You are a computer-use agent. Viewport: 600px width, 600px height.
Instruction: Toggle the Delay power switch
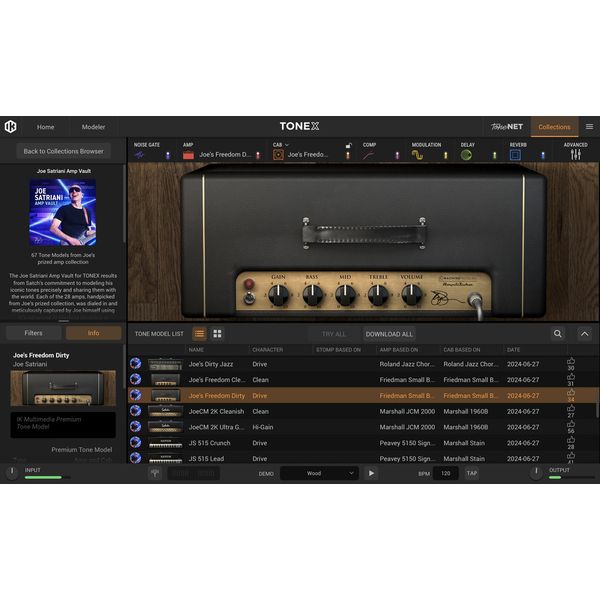(494, 155)
